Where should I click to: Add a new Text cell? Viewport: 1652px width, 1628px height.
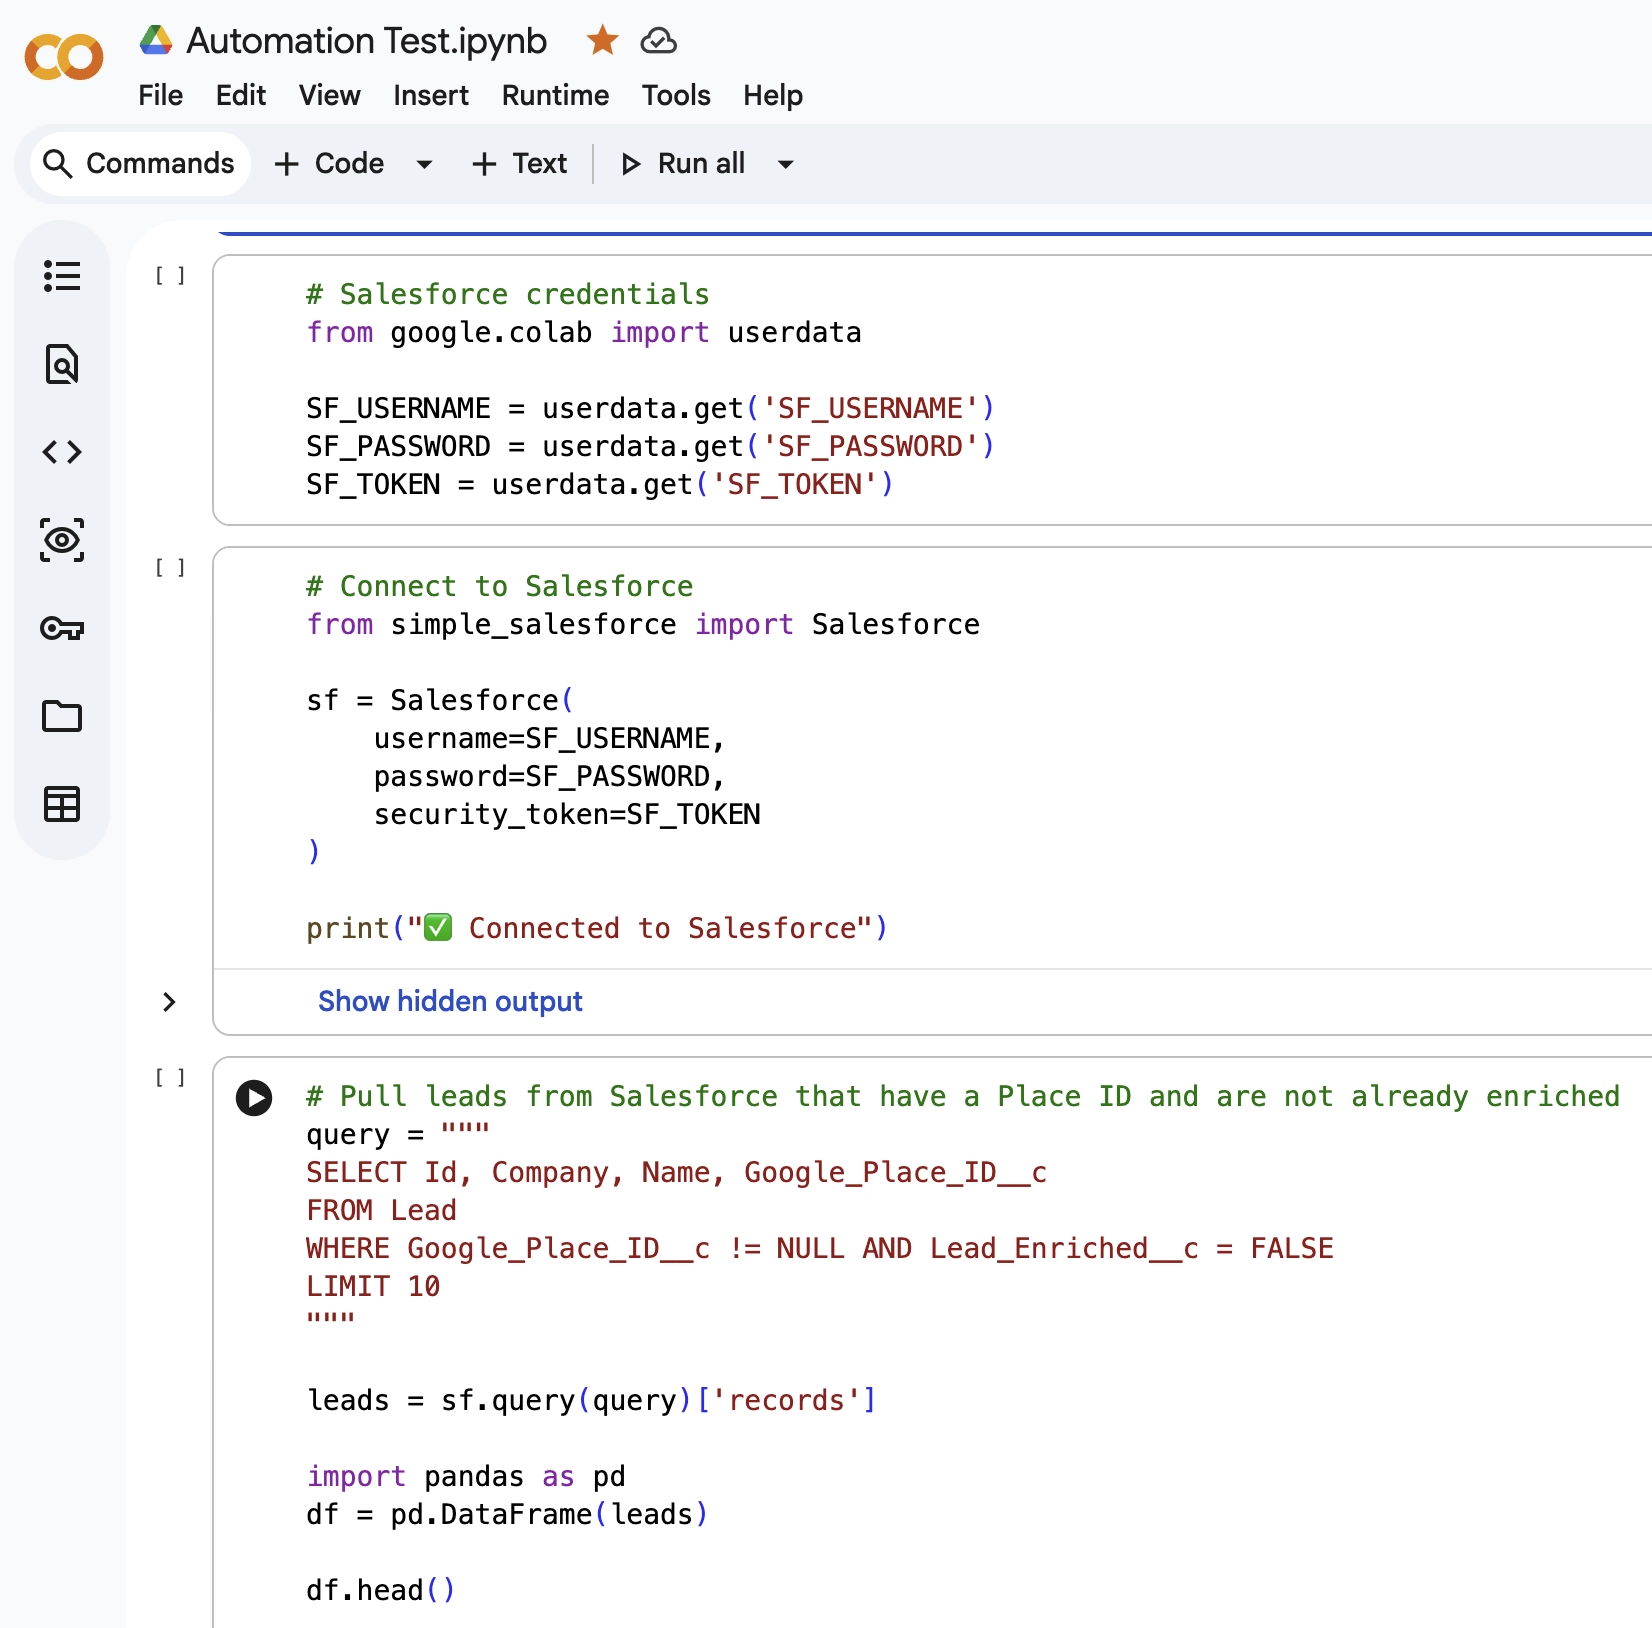pyautogui.click(x=518, y=164)
